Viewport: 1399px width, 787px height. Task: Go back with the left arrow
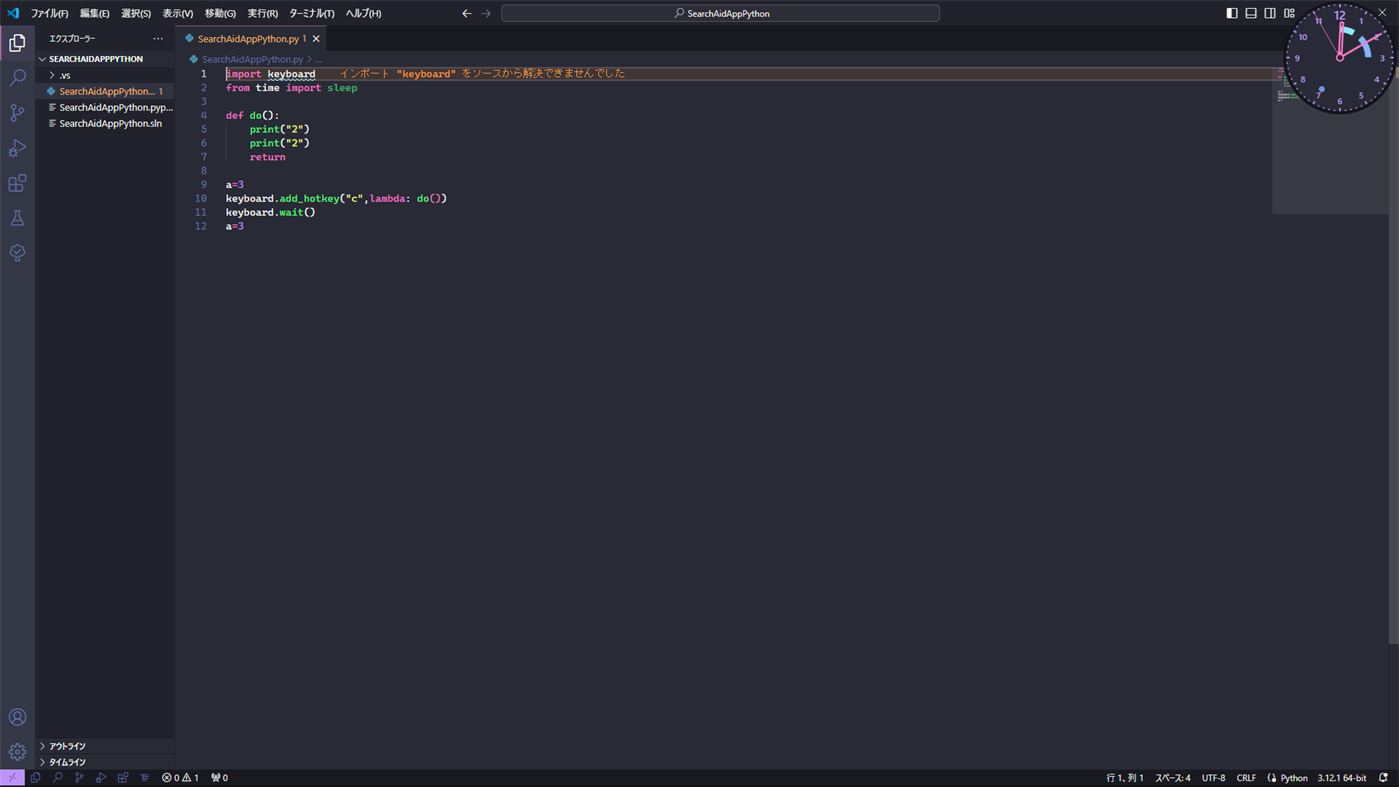point(466,13)
